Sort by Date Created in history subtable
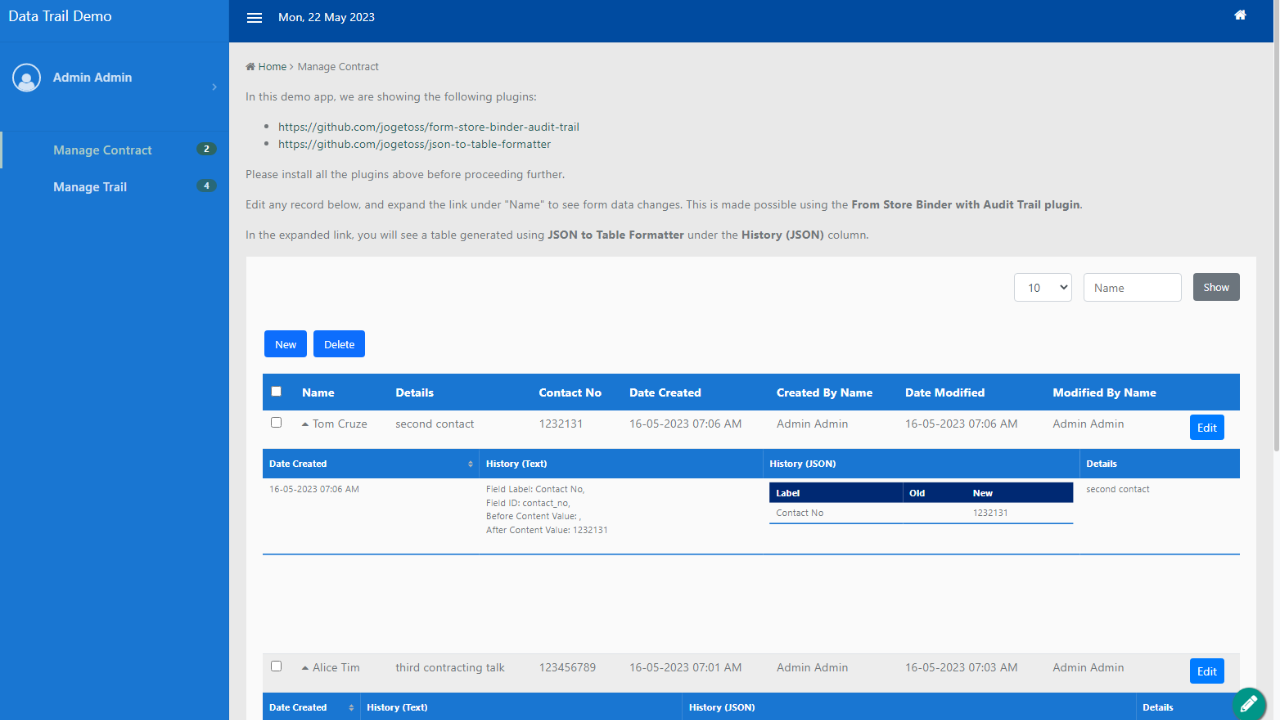 click(x=298, y=464)
